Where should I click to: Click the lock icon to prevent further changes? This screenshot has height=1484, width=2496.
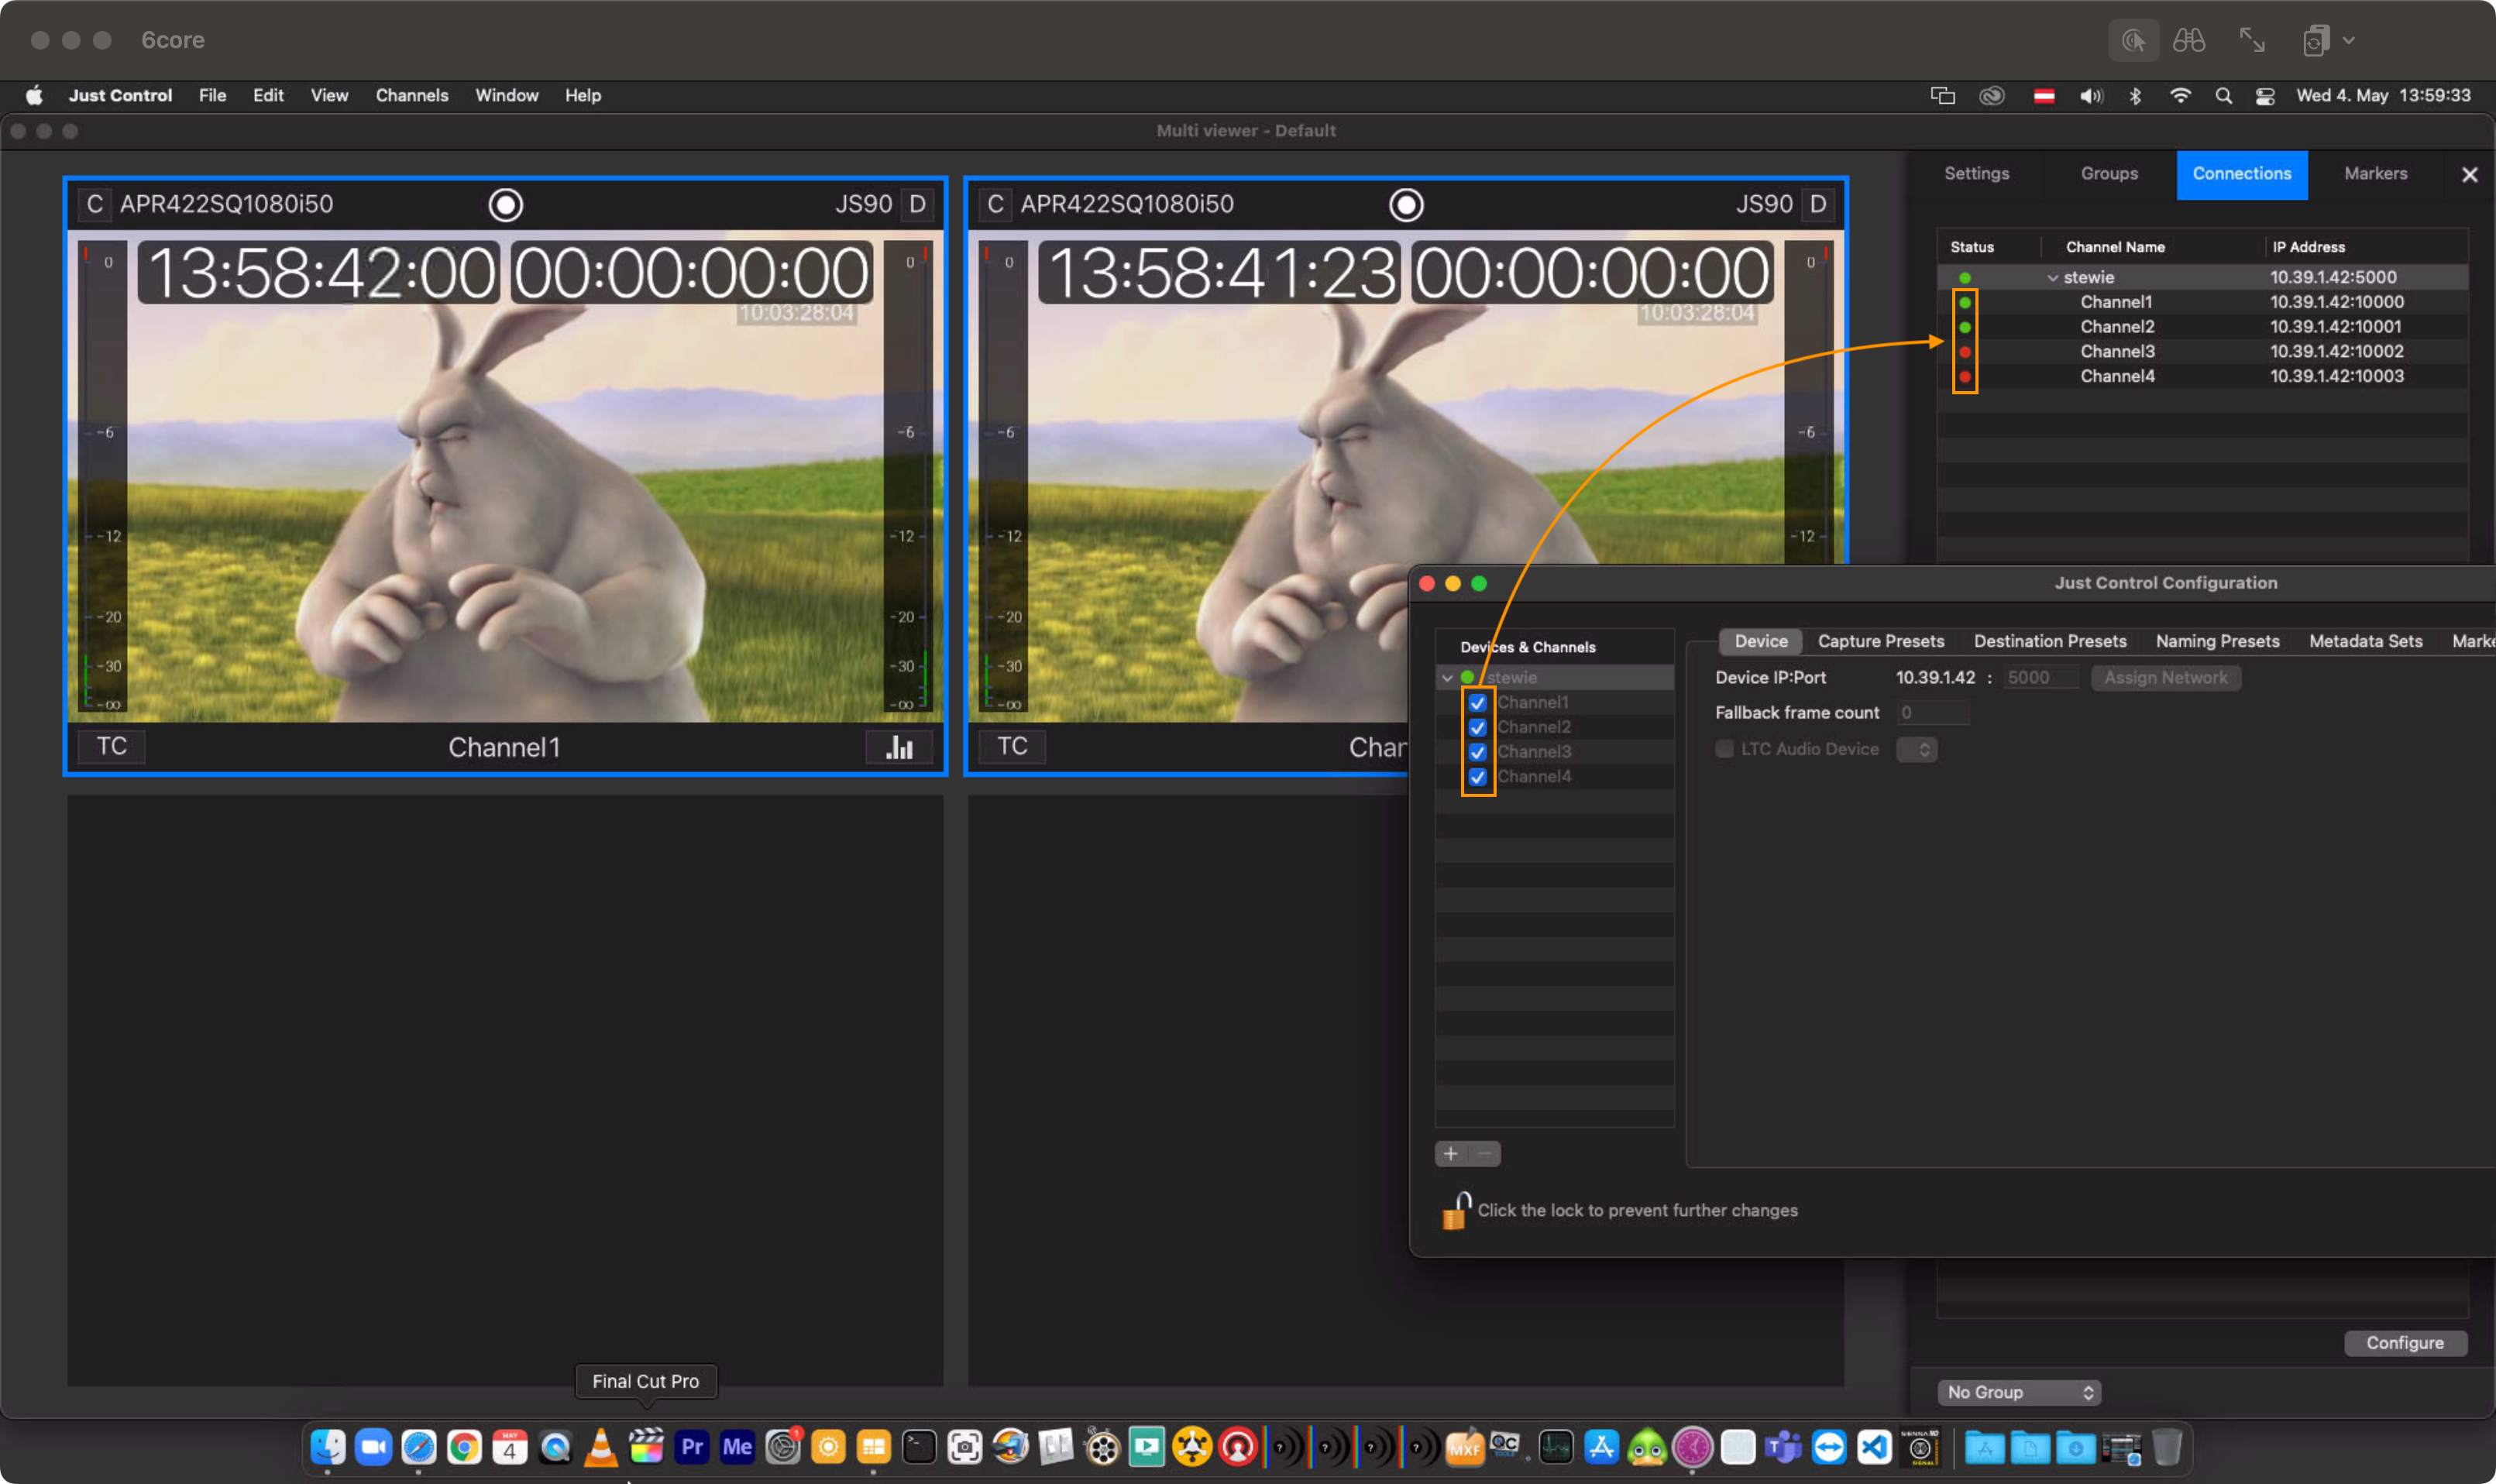pos(1455,1210)
